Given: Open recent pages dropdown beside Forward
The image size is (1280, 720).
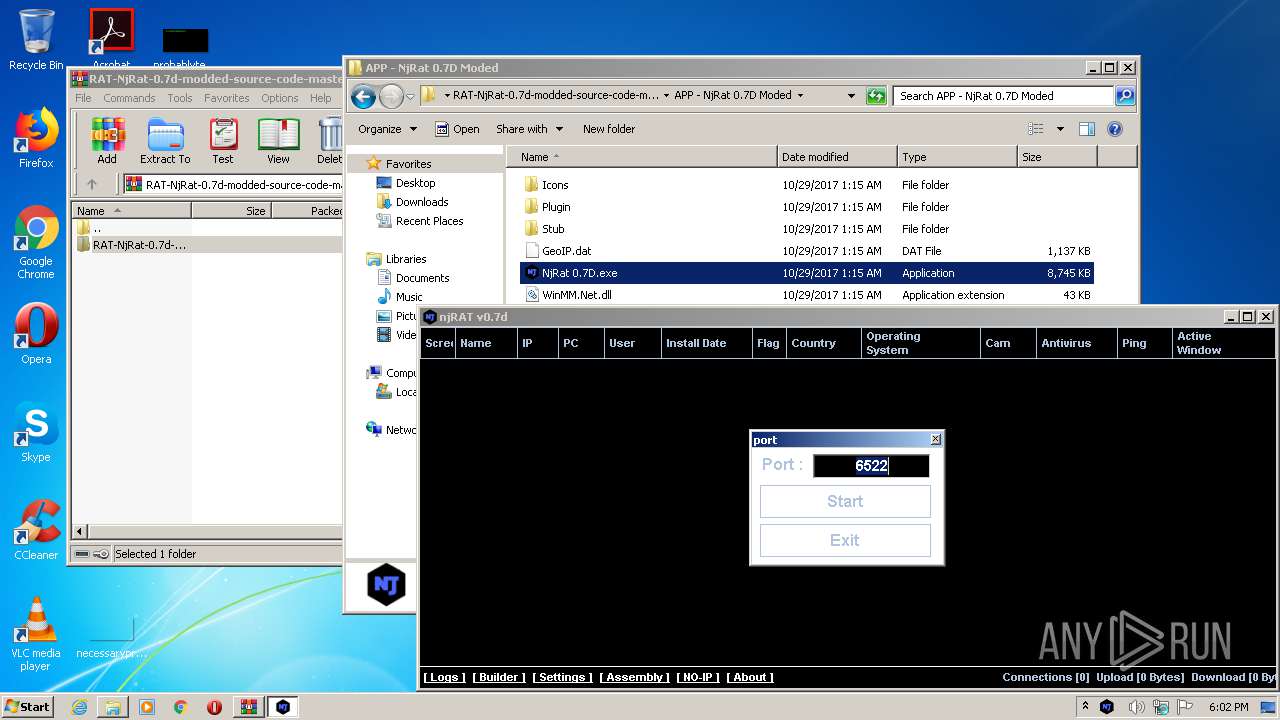Looking at the screenshot, I should pyautogui.click(x=411, y=96).
